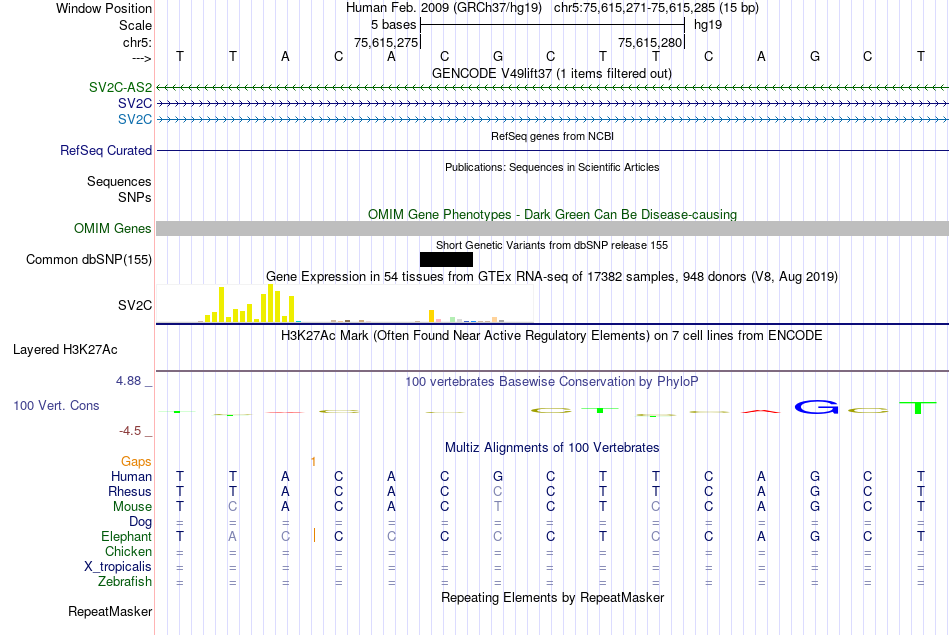
Task: Click the black dbSNP variant item box
Action: (x=446, y=259)
